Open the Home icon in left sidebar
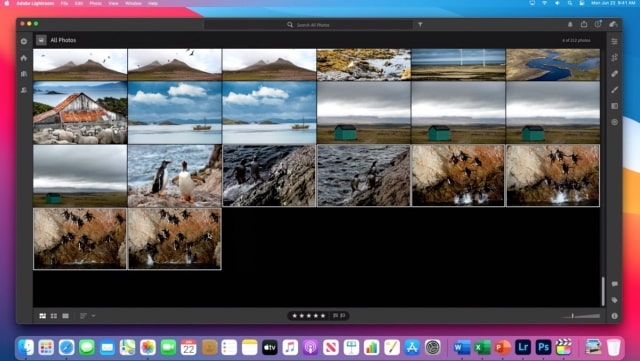 24,58
